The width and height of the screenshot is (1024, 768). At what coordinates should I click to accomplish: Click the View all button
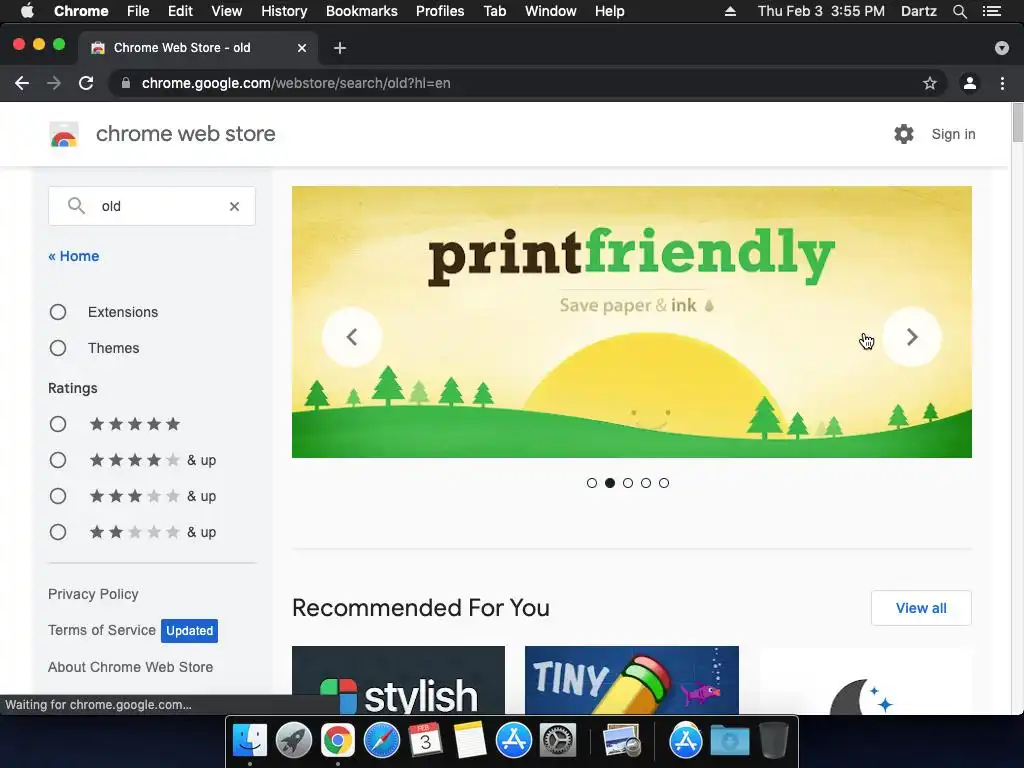coord(921,608)
